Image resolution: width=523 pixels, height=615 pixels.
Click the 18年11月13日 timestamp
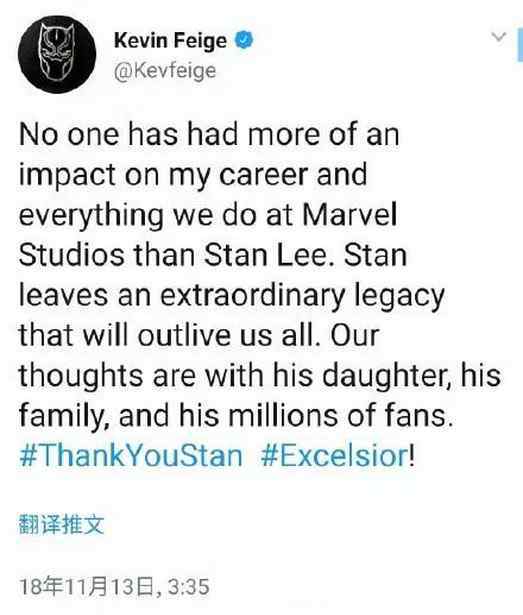[x=114, y=587]
